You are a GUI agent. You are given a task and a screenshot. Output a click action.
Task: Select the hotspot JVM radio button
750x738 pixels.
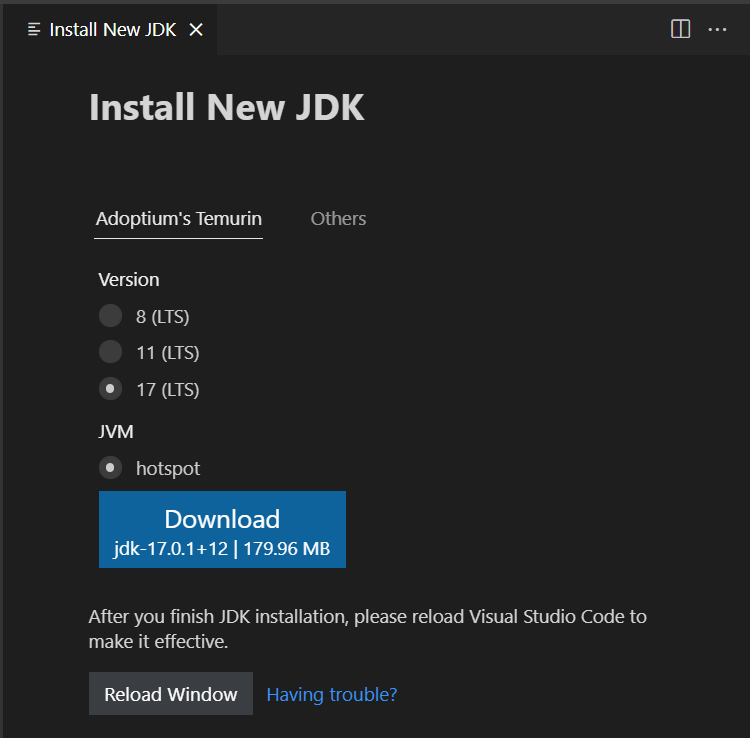click(x=110, y=468)
